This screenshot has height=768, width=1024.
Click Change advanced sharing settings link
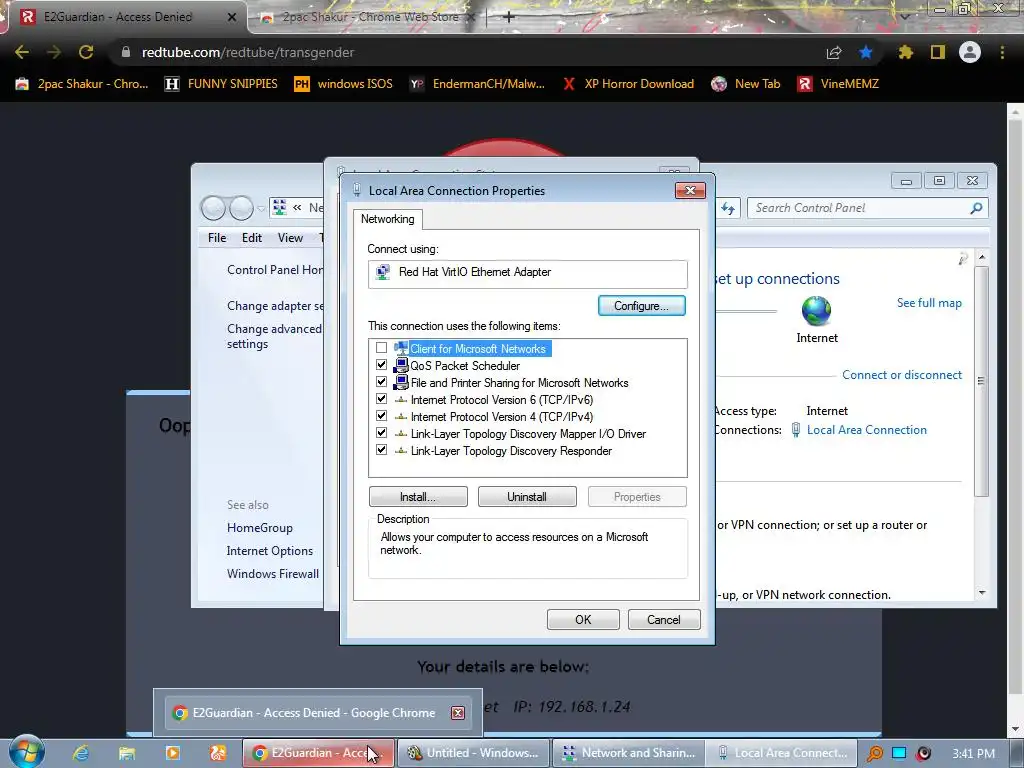(x=274, y=336)
